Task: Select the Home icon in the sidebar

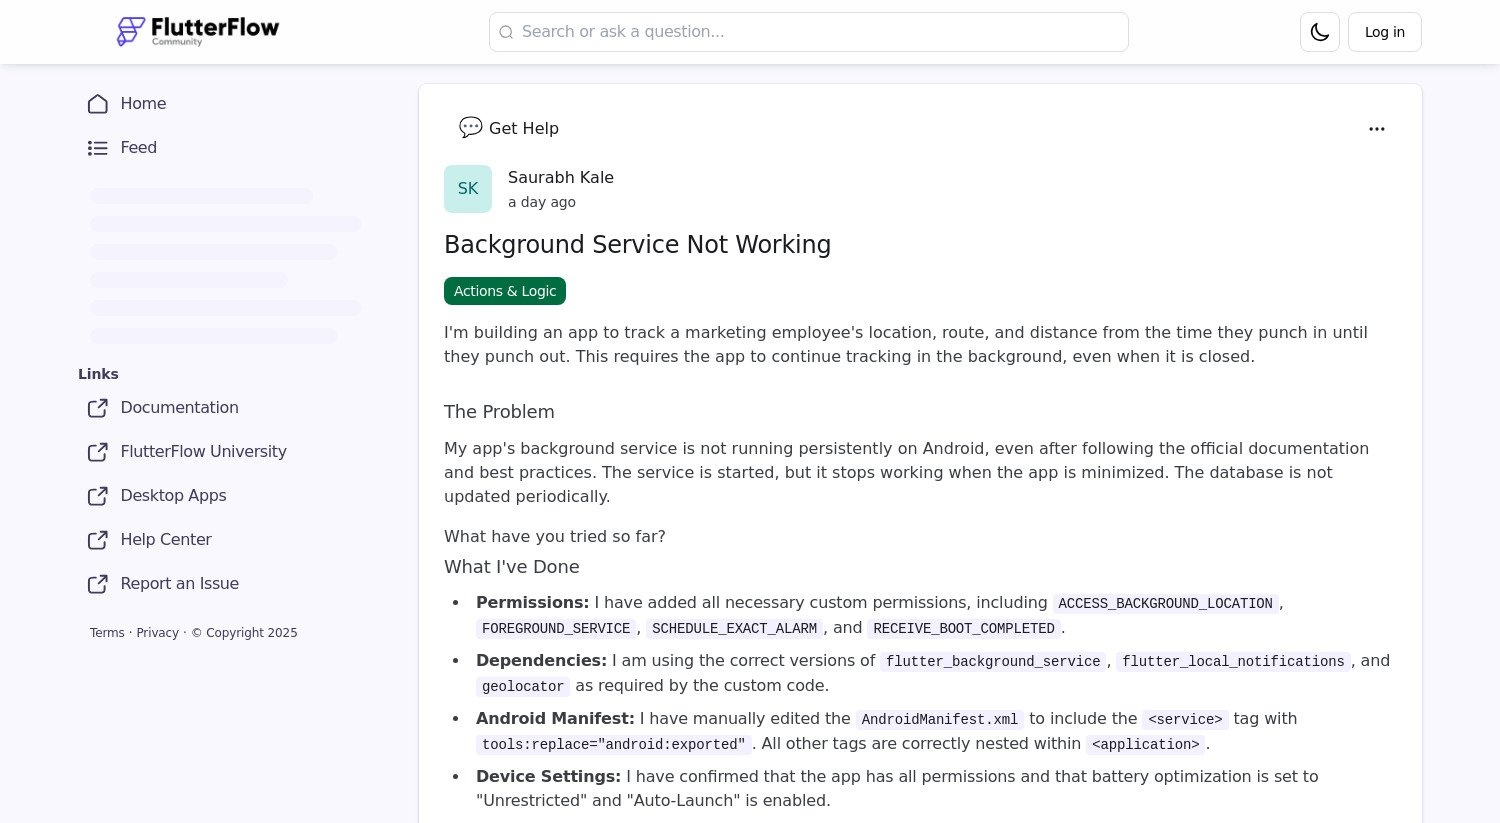Action: click(x=97, y=104)
